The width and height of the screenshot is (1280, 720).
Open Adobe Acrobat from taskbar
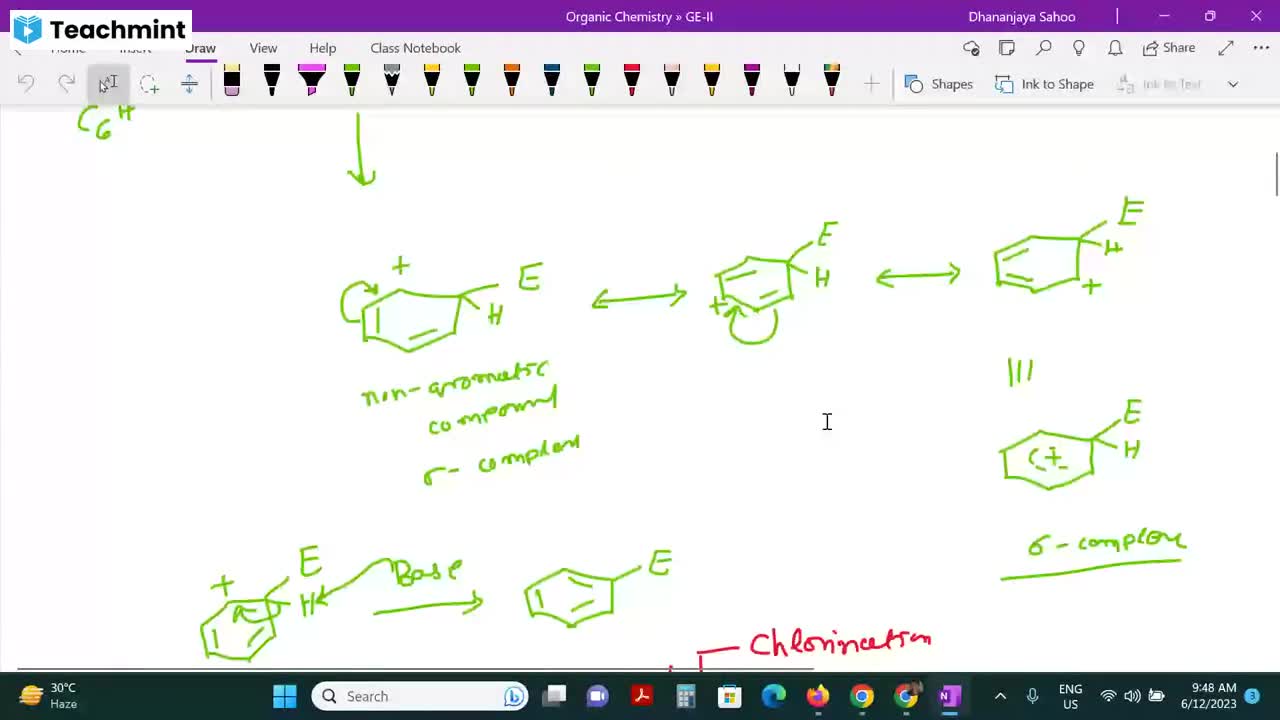(641, 696)
